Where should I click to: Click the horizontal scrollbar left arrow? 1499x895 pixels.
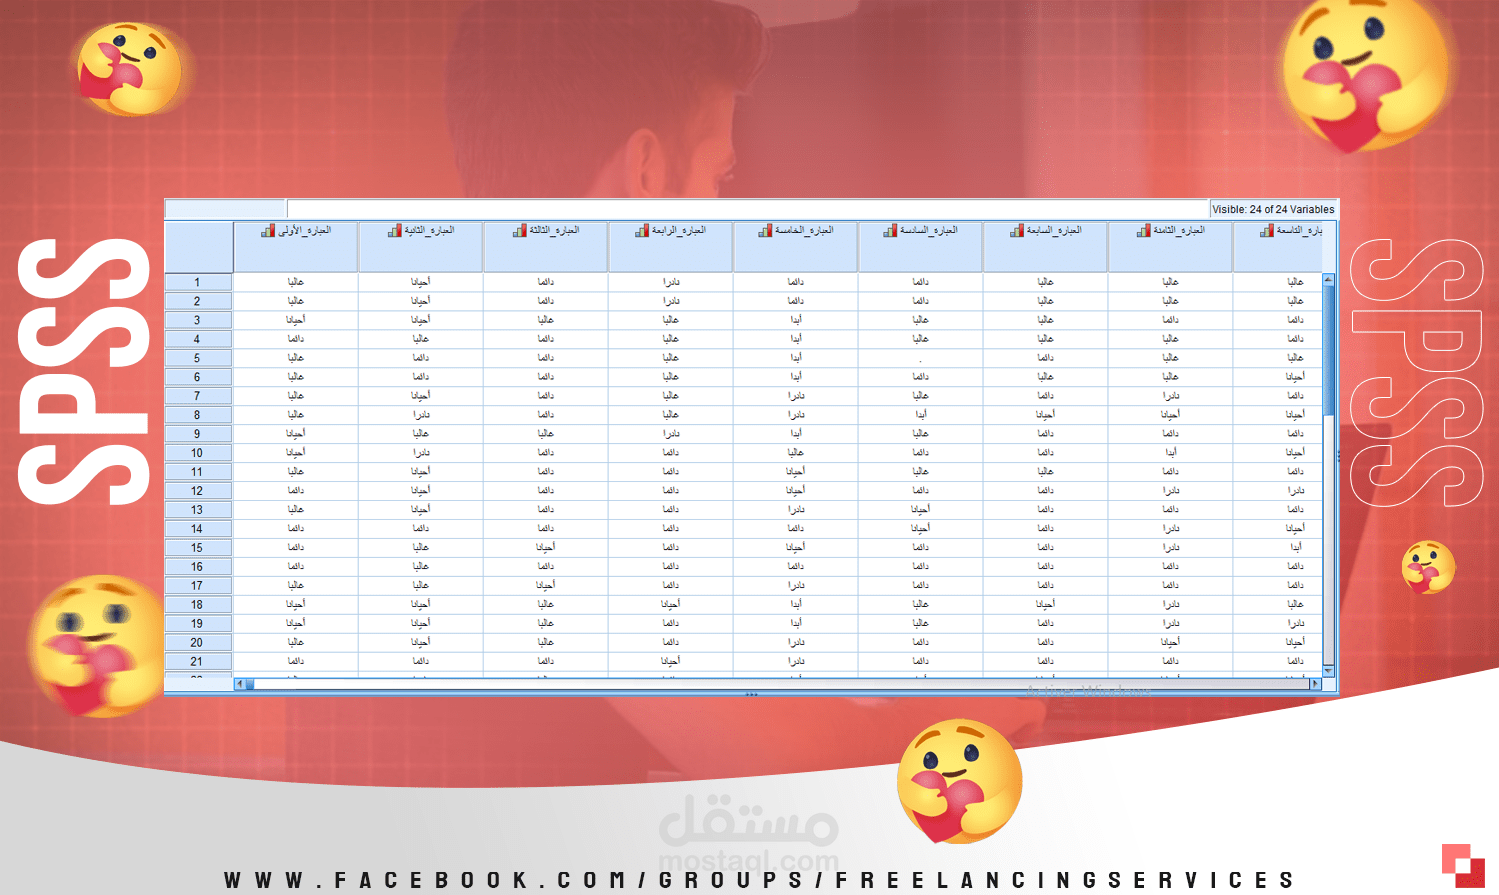(239, 684)
